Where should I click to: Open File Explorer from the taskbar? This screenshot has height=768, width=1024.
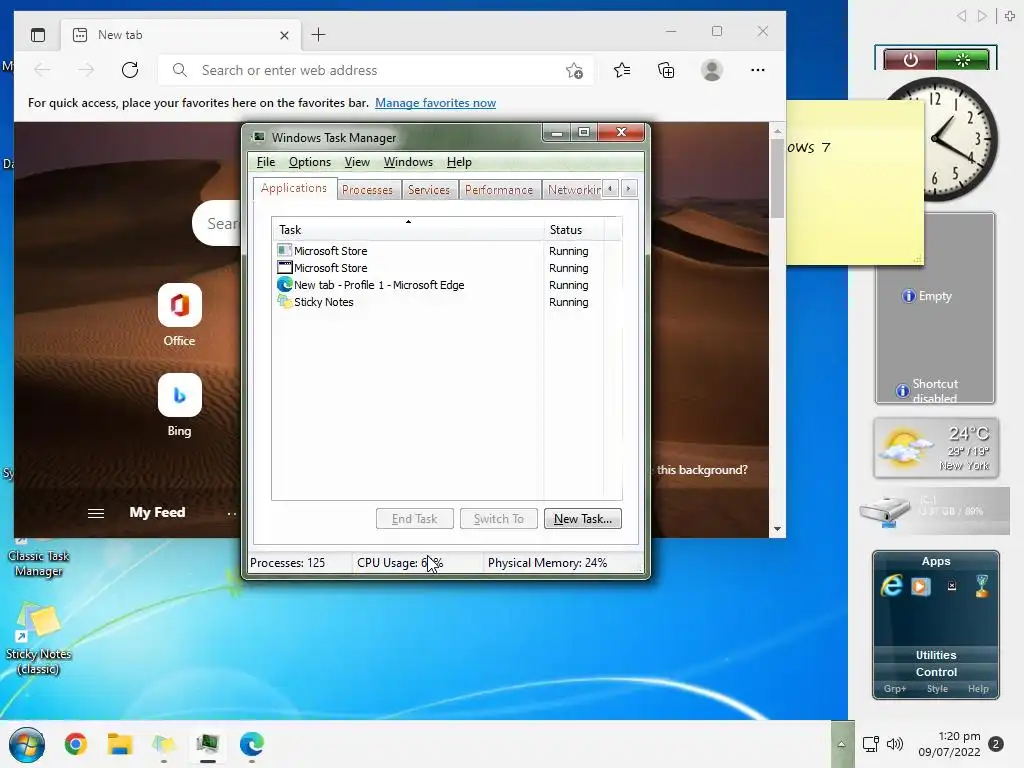coord(120,744)
